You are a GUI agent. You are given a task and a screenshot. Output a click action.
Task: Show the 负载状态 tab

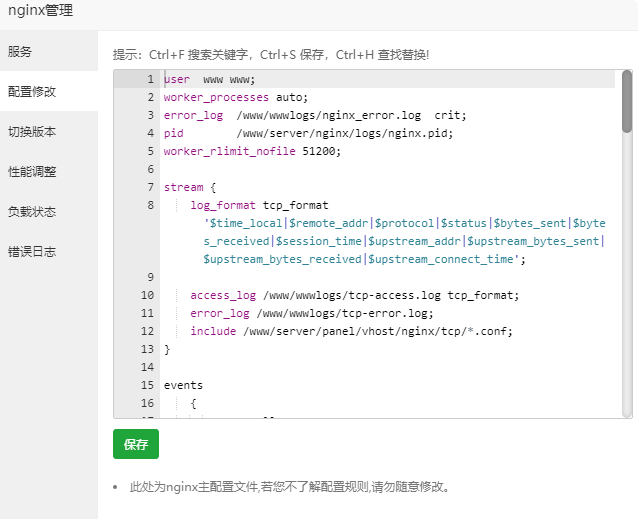pyautogui.click(x=32, y=211)
